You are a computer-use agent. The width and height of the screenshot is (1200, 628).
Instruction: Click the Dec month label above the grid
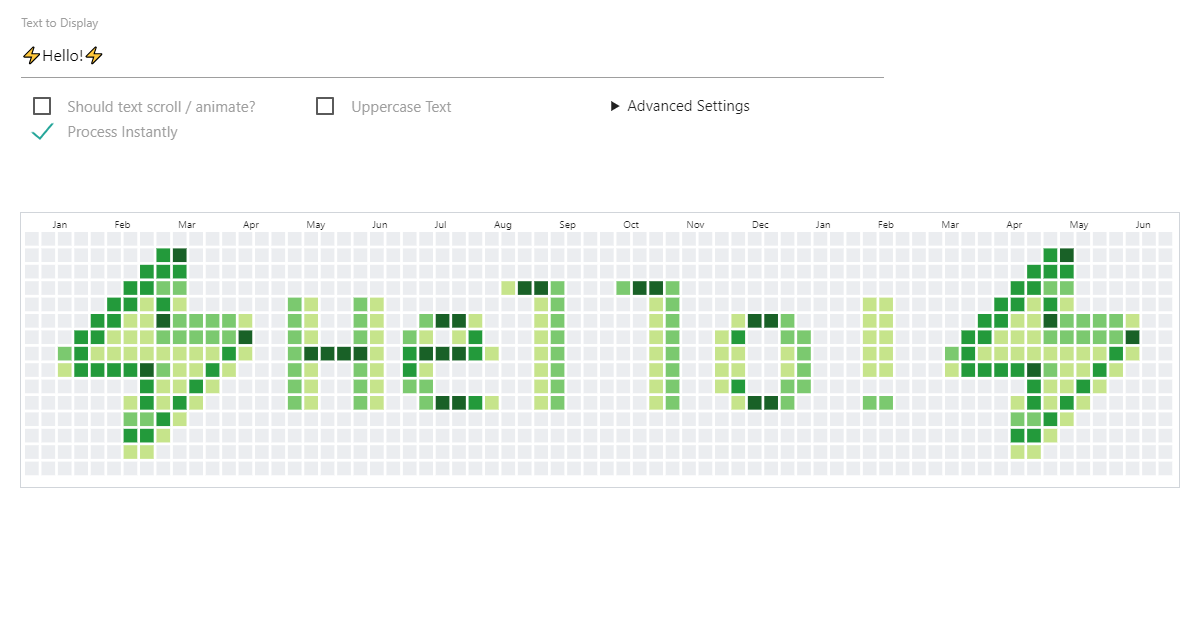(759, 224)
